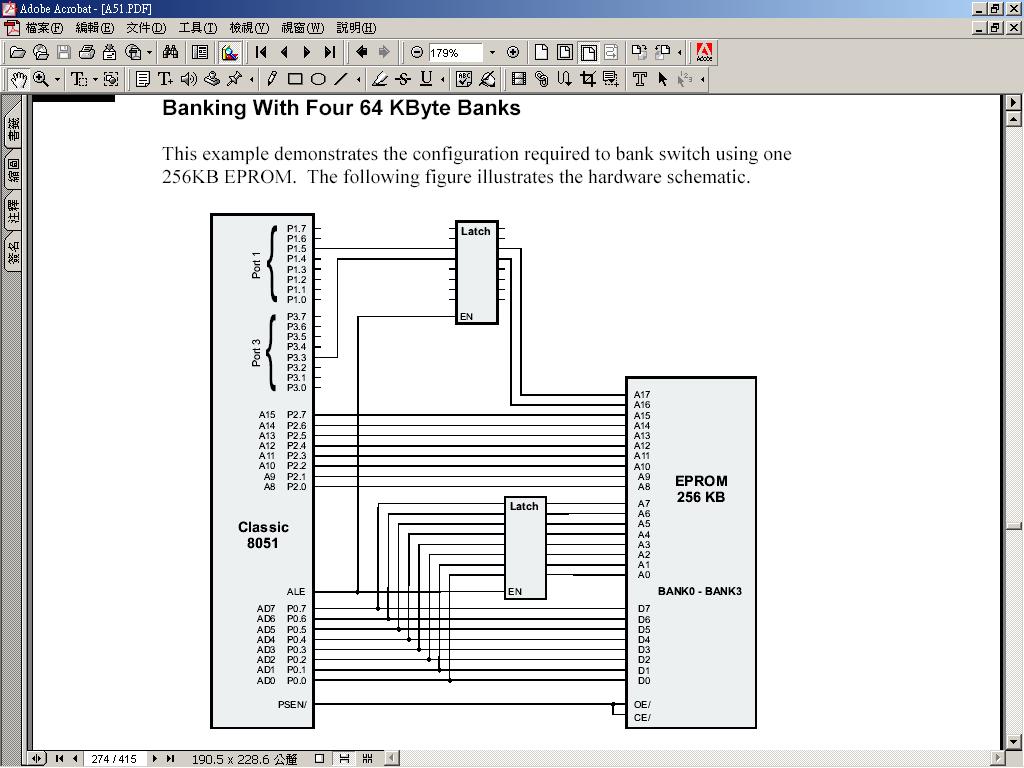The width and height of the screenshot is (1024, 768).
Task: Select Continuous page layout in status bar
Action: 344,759
